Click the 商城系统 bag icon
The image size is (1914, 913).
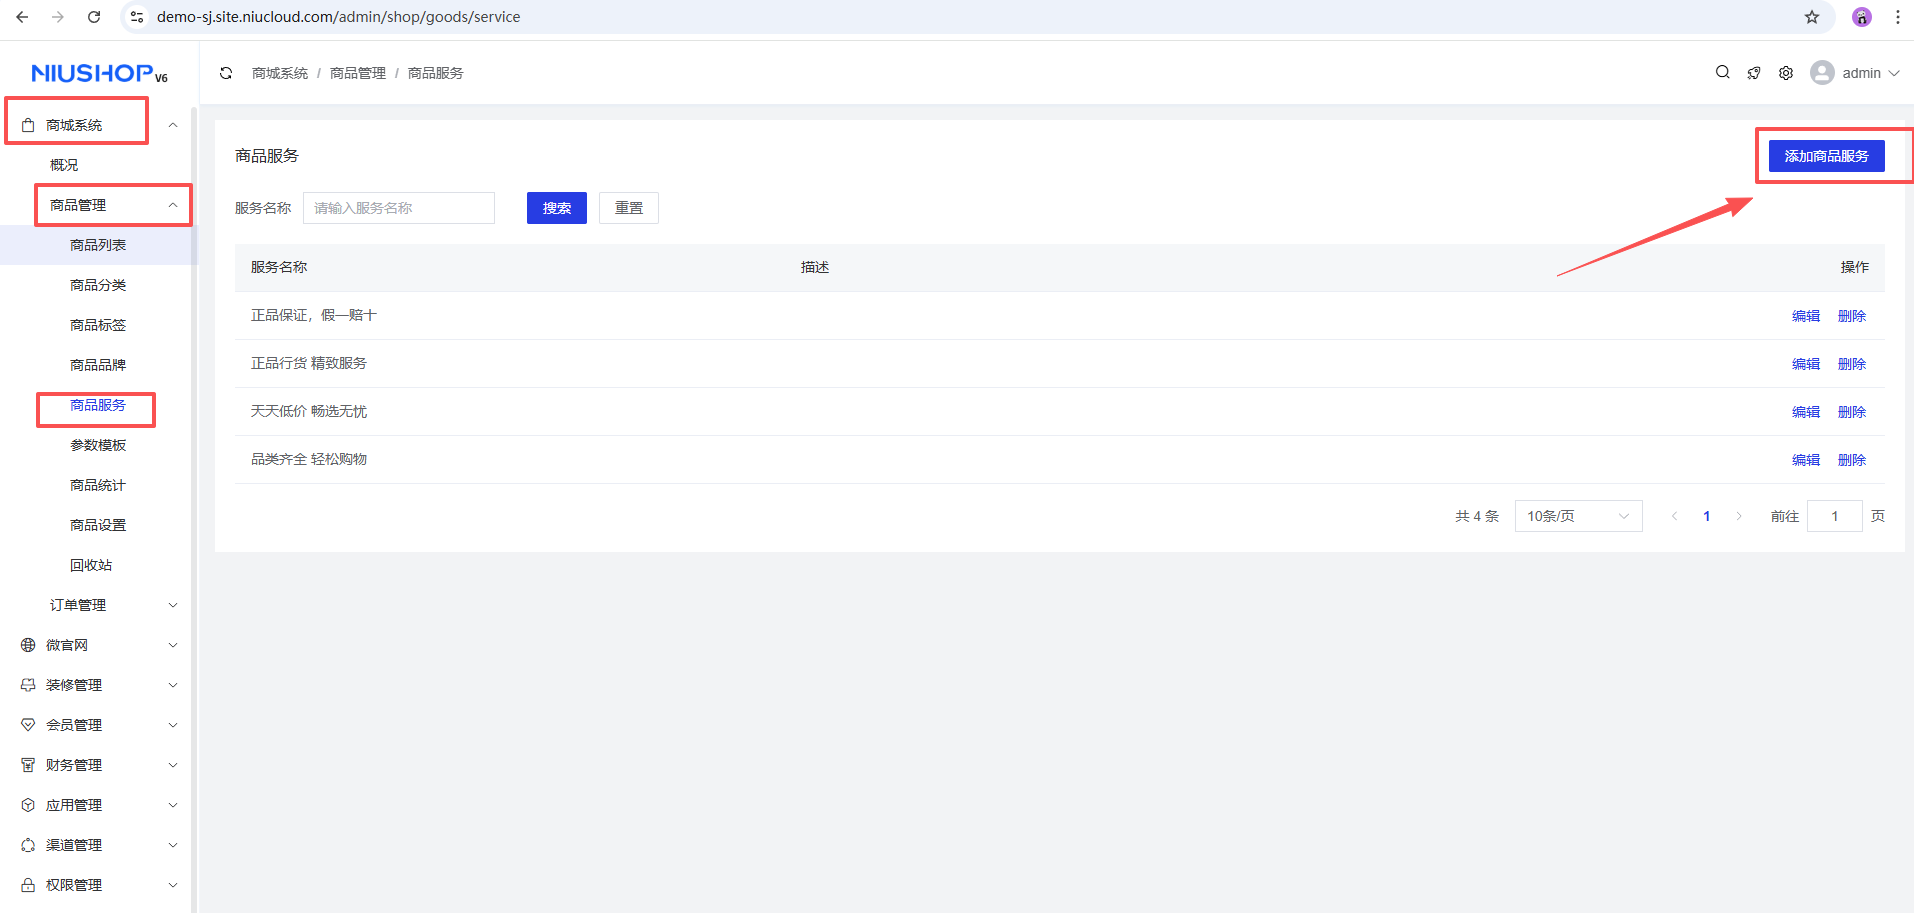click(x=28, y=125)
